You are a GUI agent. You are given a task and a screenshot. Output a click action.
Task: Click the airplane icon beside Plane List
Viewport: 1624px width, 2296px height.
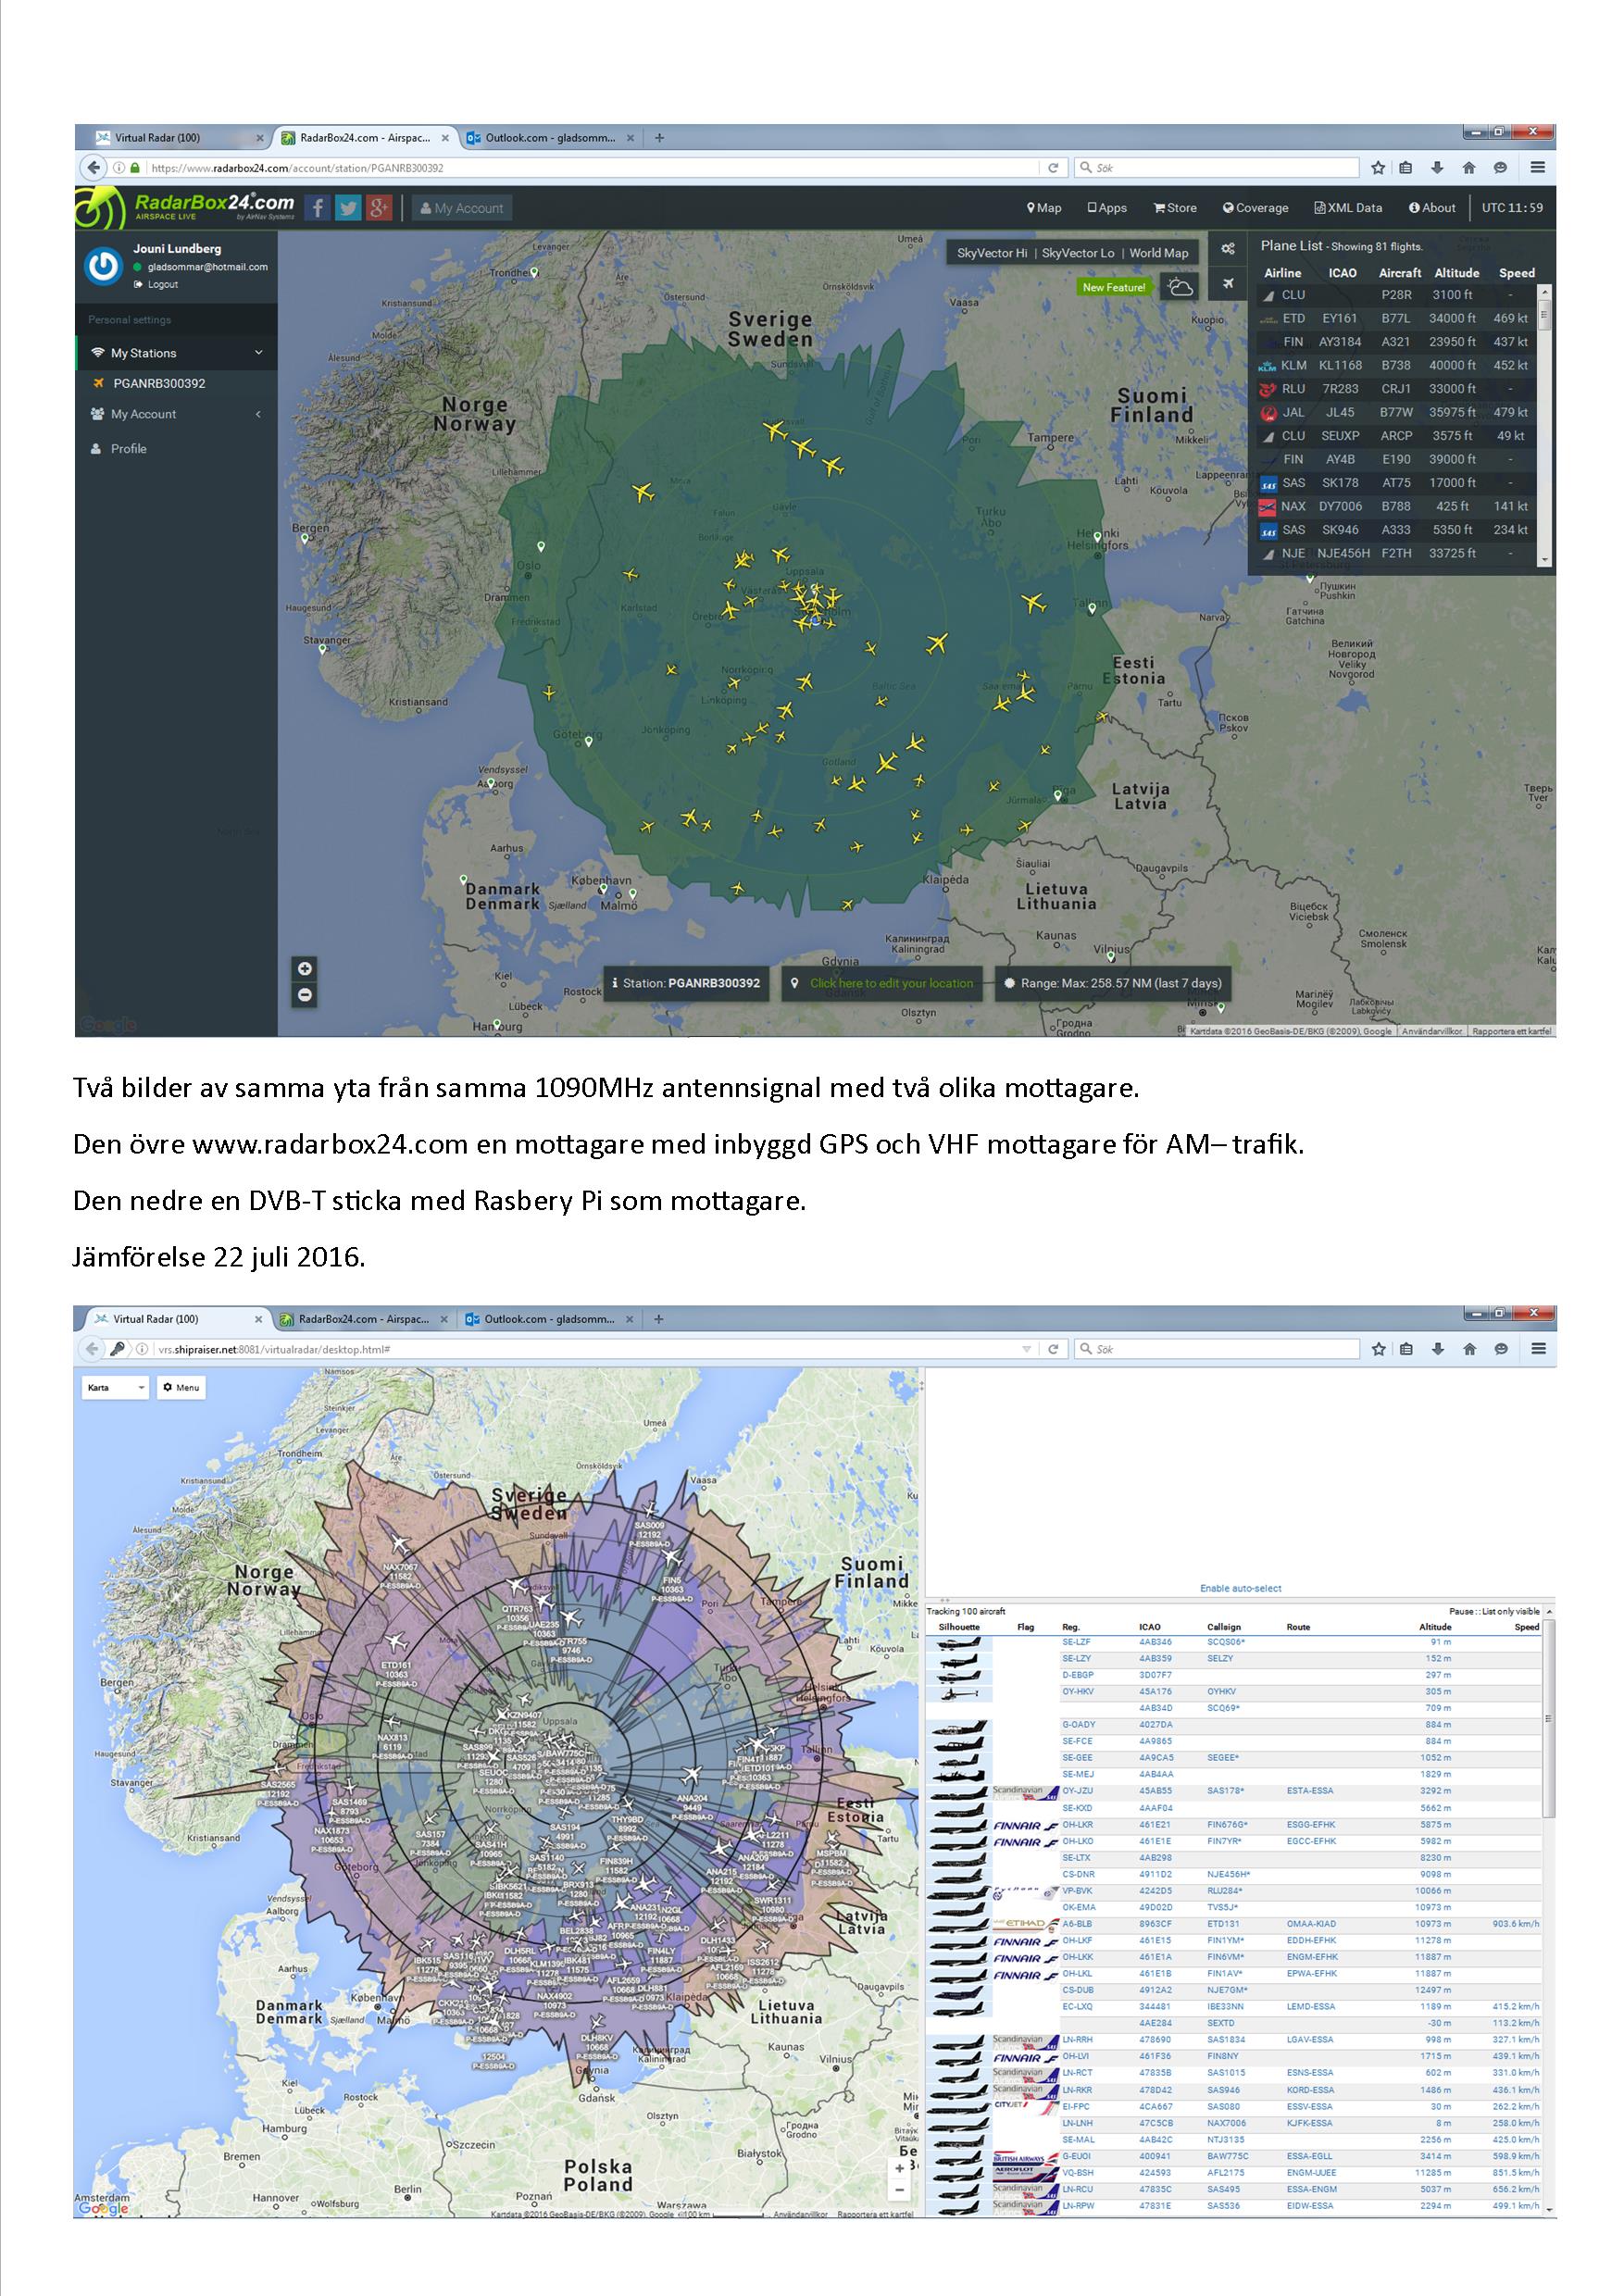pyautogui.click(x=1228, y=283)
